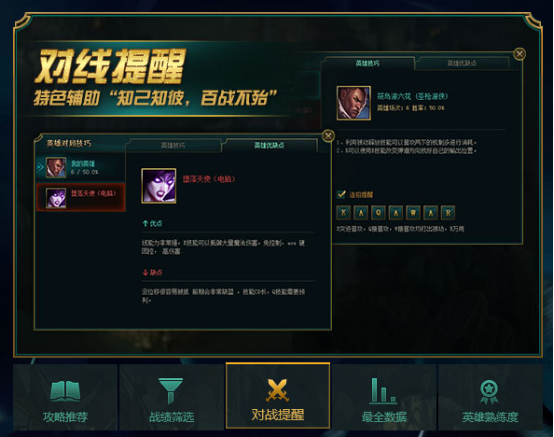
Task: Open the 攻略推荐 book icon
Action: [65, 391]
